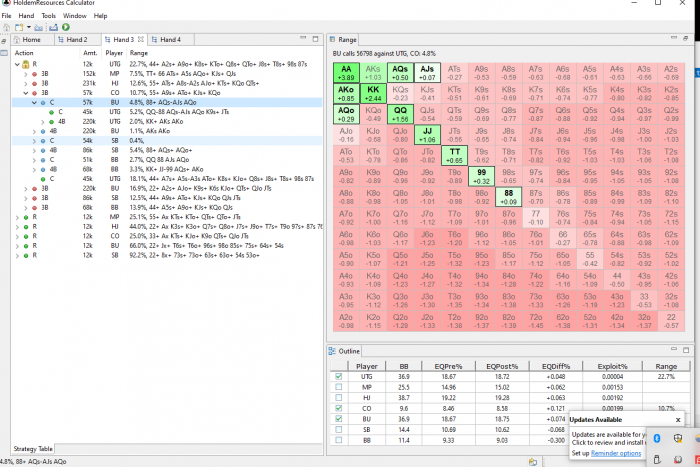This screenshot has height=467, width=700.
Task: Click the 'Updates are available' notification message
Action: pyautogui.click(x=607, y=438)
